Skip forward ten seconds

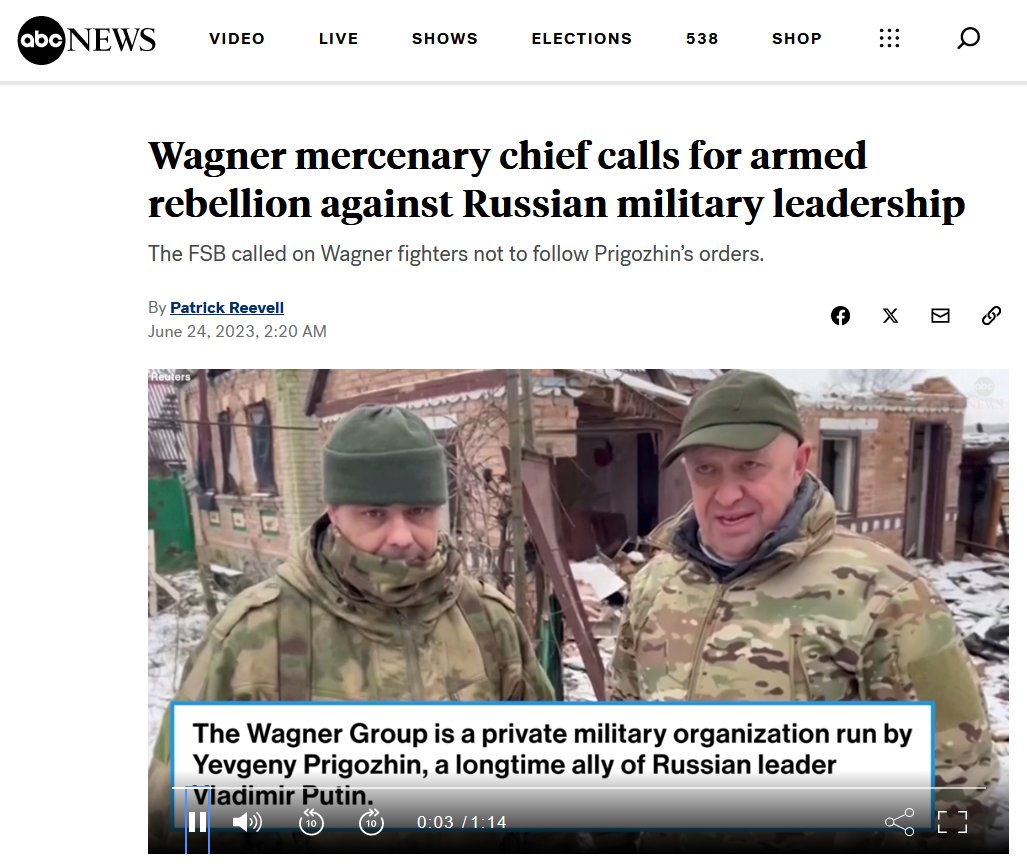coord(371,821)
